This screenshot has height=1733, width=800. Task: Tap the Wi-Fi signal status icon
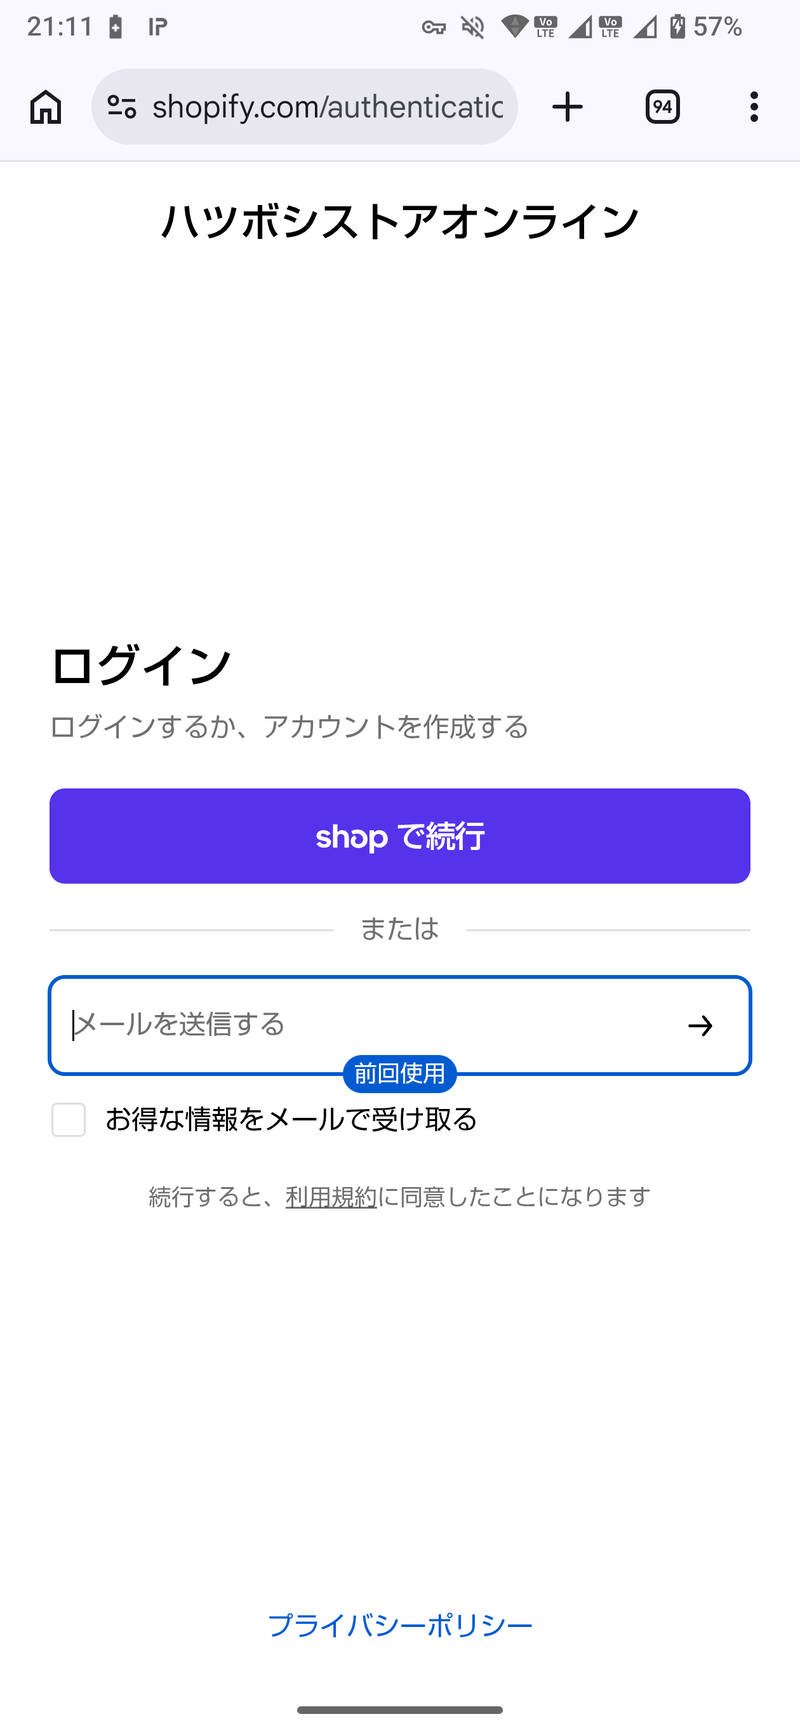click(514, 27)
